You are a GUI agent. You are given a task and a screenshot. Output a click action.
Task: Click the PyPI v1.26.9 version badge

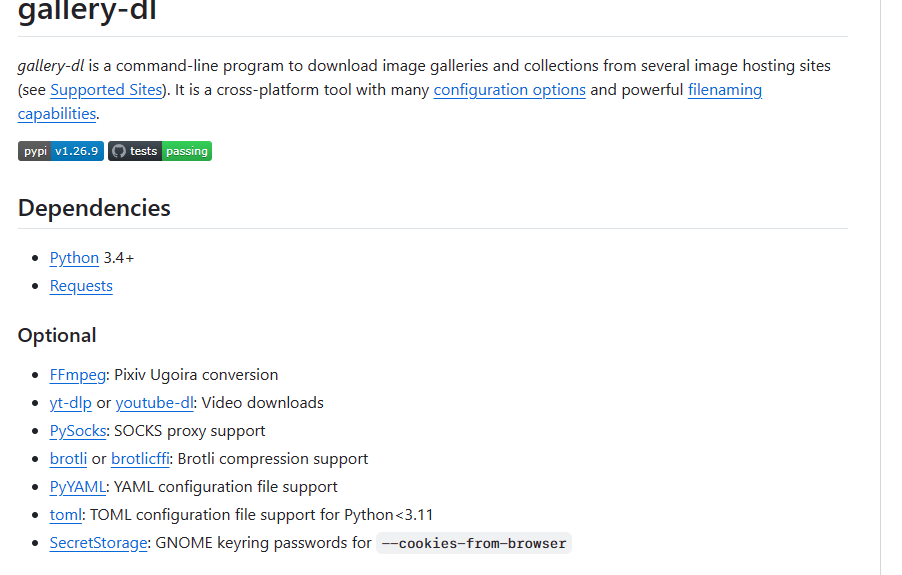60,151
